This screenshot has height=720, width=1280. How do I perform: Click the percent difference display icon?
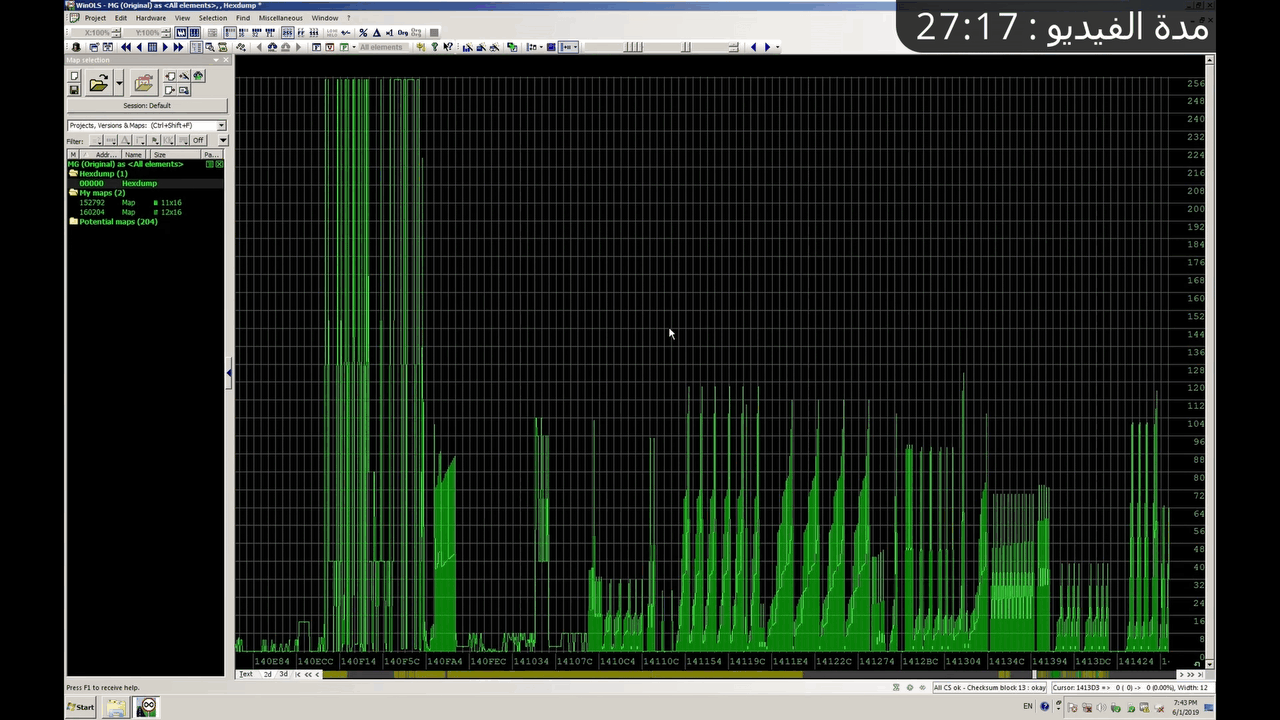(363, 33)
